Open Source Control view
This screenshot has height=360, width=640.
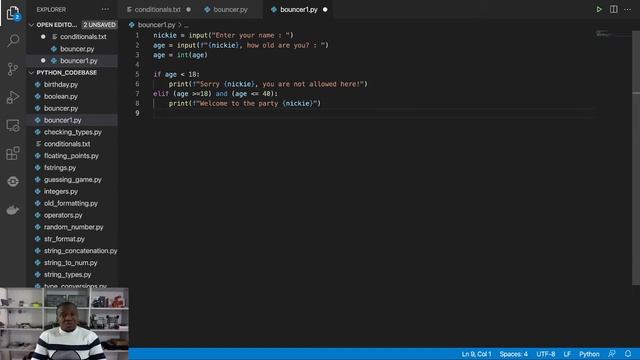point(13,69)
